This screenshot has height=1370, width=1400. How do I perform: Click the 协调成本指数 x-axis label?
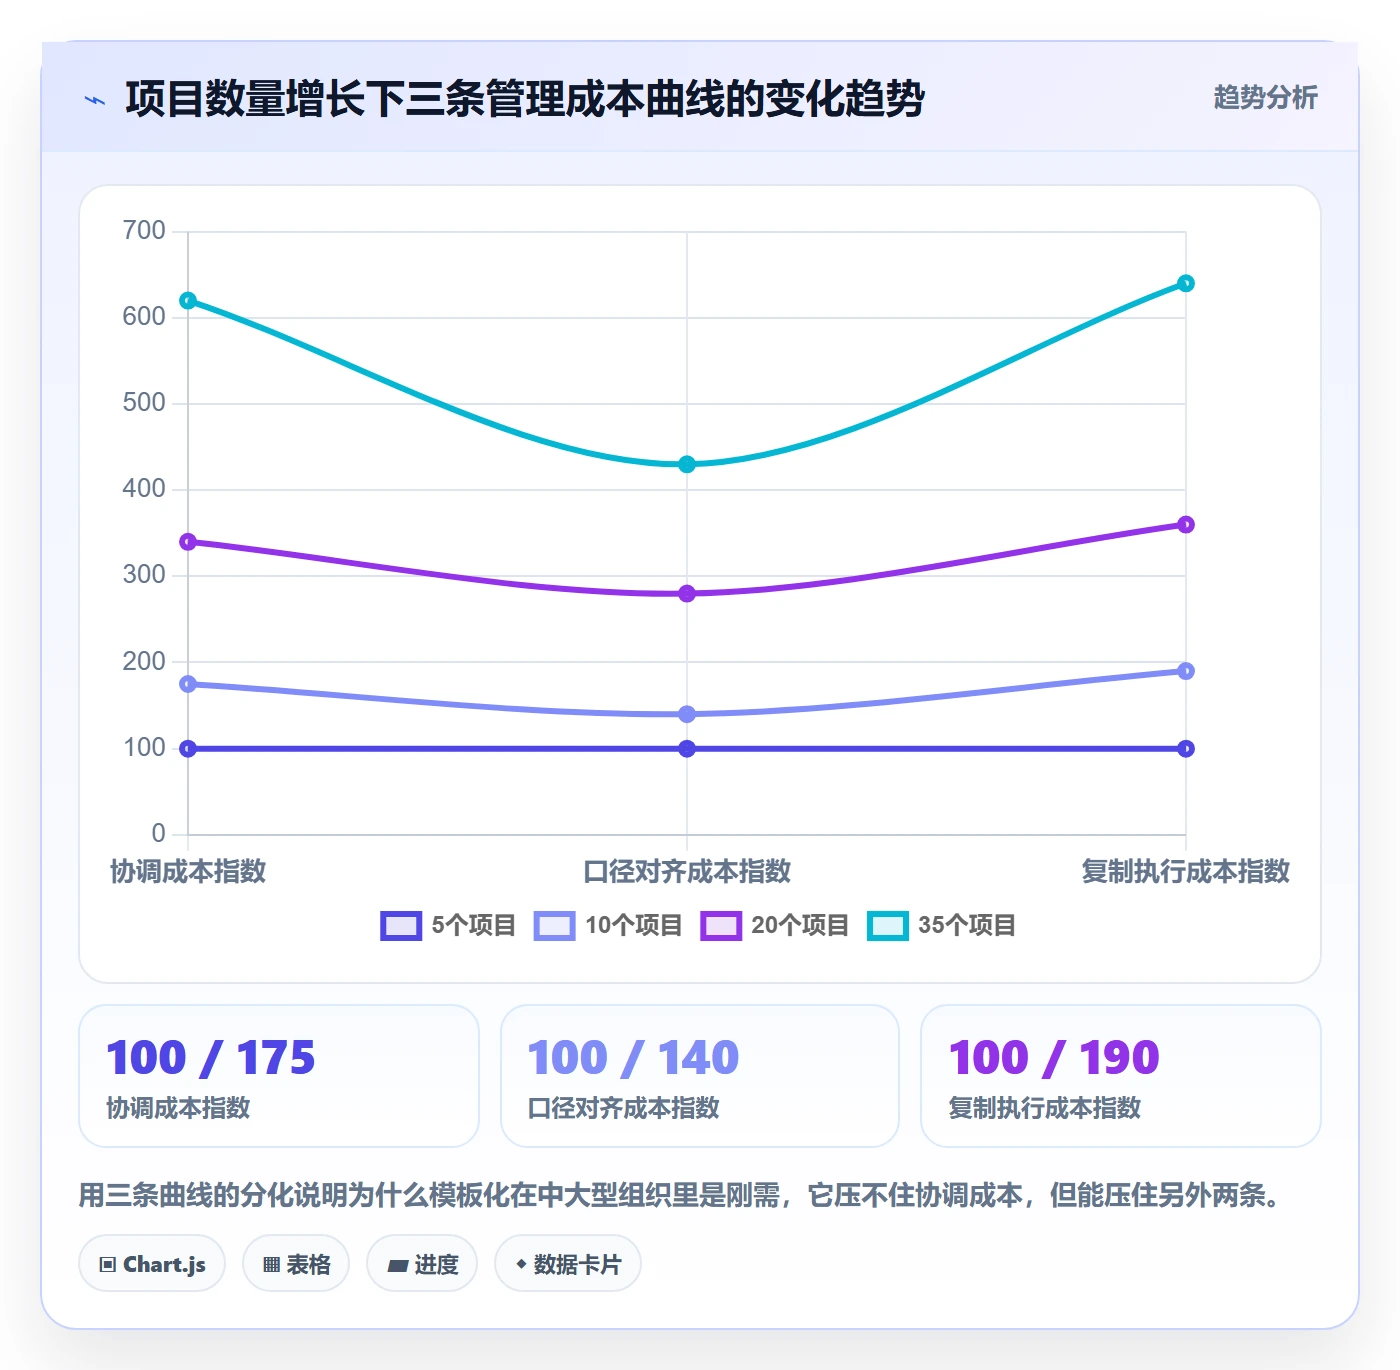click(188, 871)
